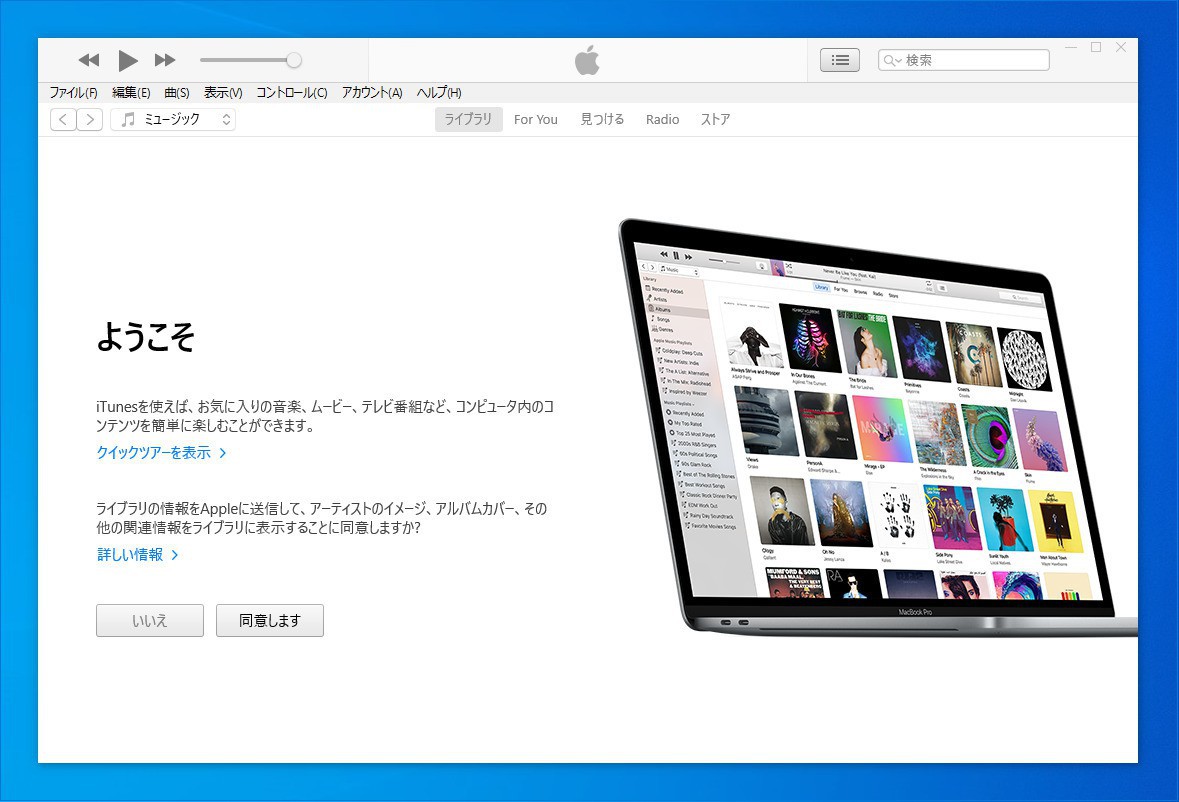Open the ヘルプ(H) menu
The height and width of the screenshot is (802, 1179).
(439, 92)
